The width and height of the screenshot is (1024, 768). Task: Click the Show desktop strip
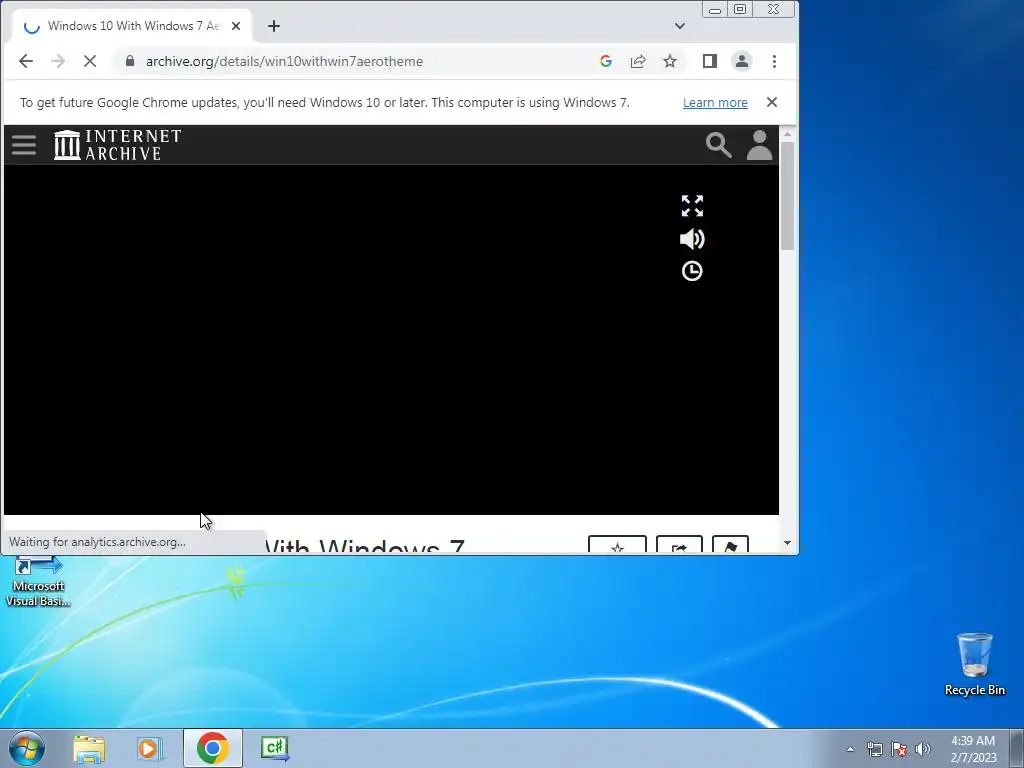click(x=1017, y=748)
